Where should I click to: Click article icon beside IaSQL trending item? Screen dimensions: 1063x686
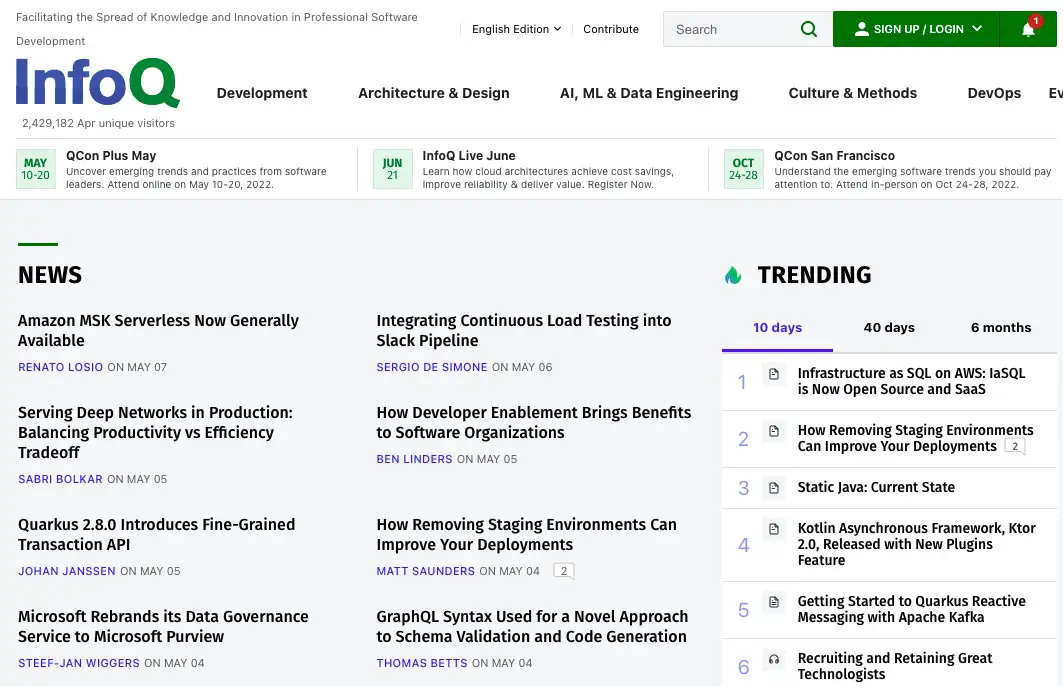pyautogui.click(x=774, y=374)
